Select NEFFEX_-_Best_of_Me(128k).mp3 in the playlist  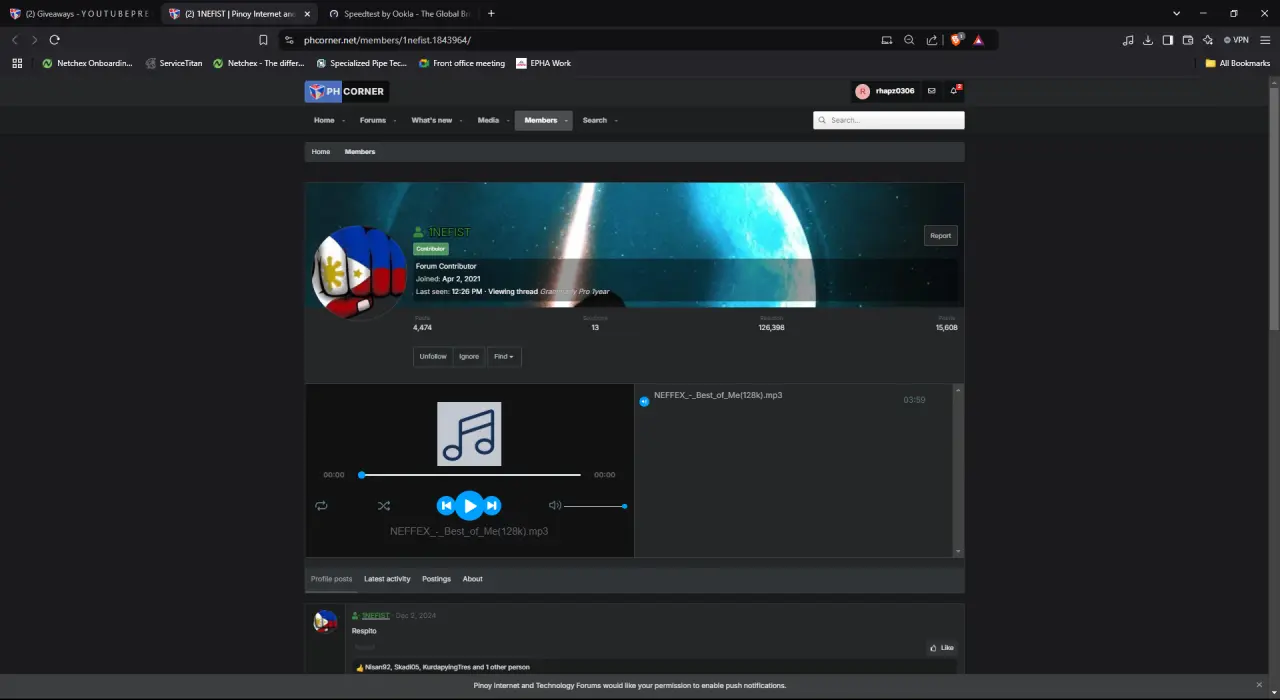coord(718,395)
